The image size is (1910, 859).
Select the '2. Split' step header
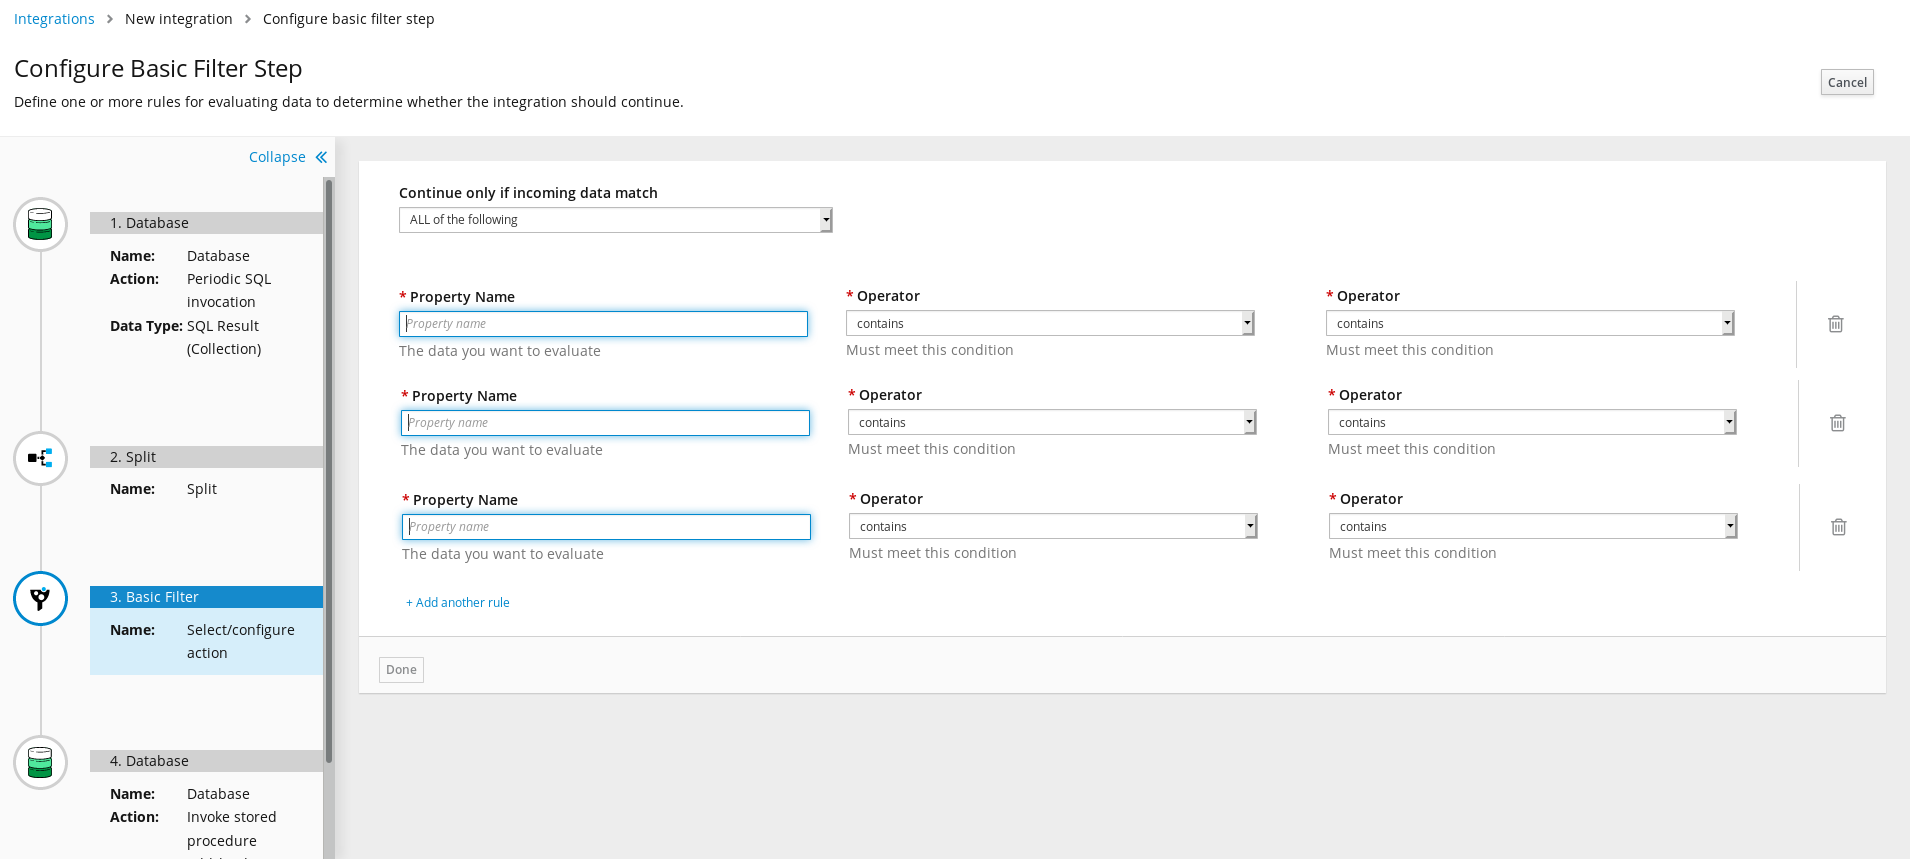point(206,457)
